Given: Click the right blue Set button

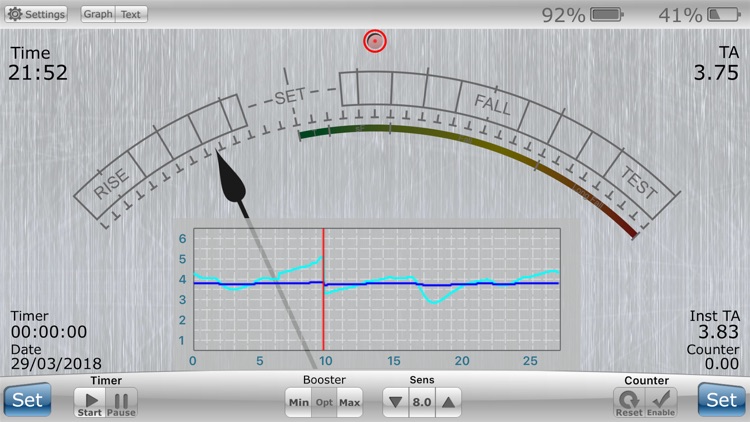Looking at the screenshot, I should click(x=721, y=400).
